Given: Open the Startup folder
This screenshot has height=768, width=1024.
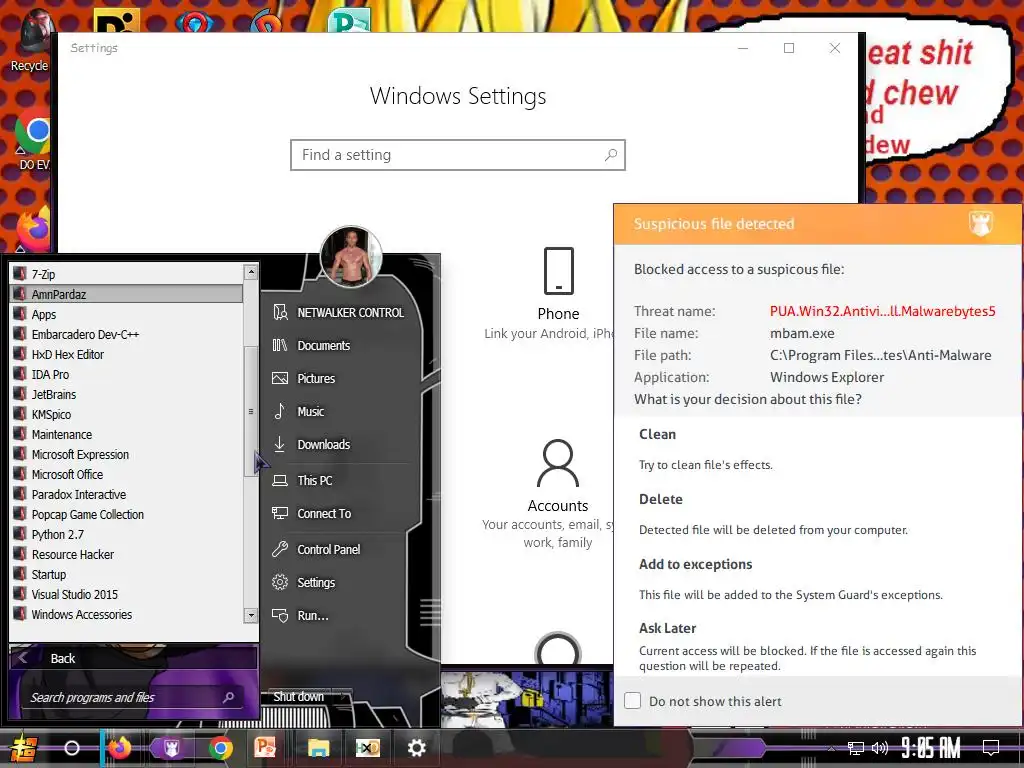Looking at the screenshot, I should click(x=126, y=575).
